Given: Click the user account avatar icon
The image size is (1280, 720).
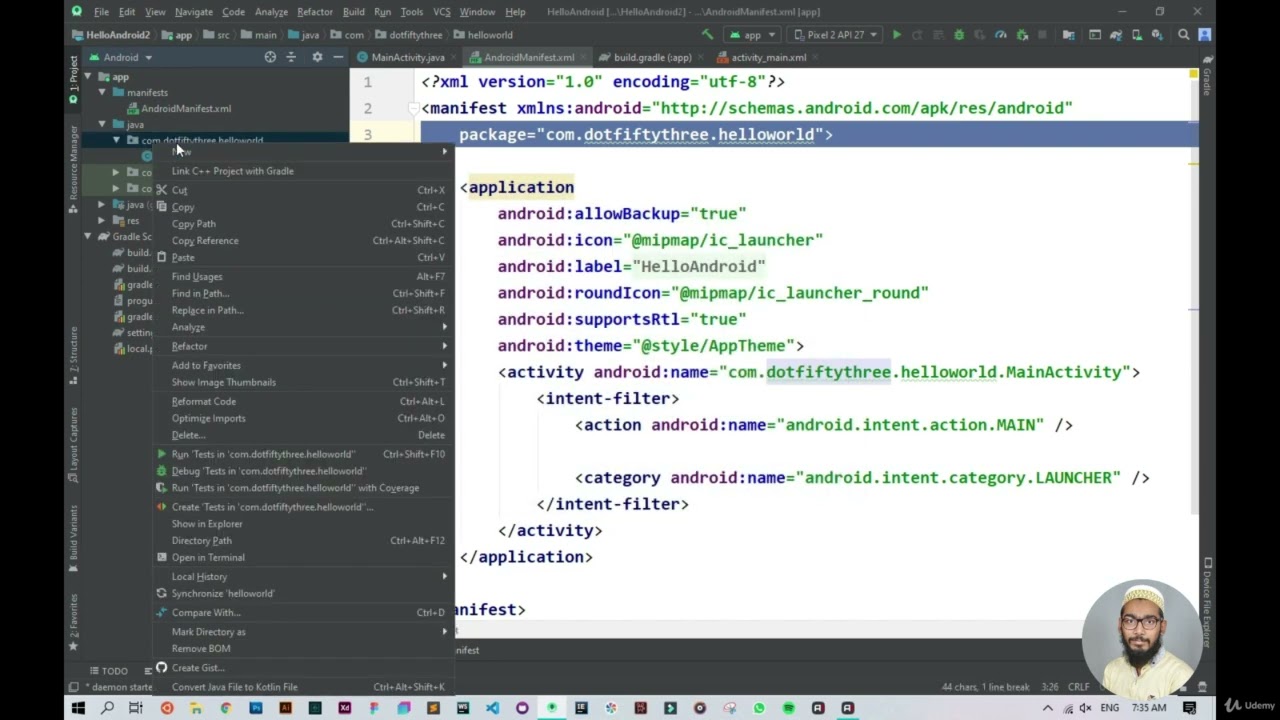Looking at the screenshot, I should click(x=1205, y=35).
